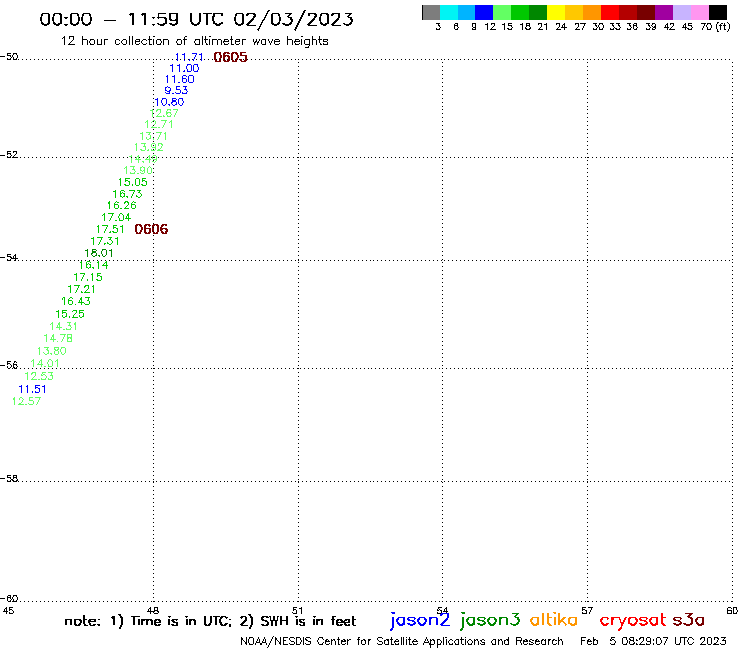Image resolution: width=740 pixels, height=650 pixels.
Task: Click the jason3 satellite legend label
Action: (x=490, y=620)
